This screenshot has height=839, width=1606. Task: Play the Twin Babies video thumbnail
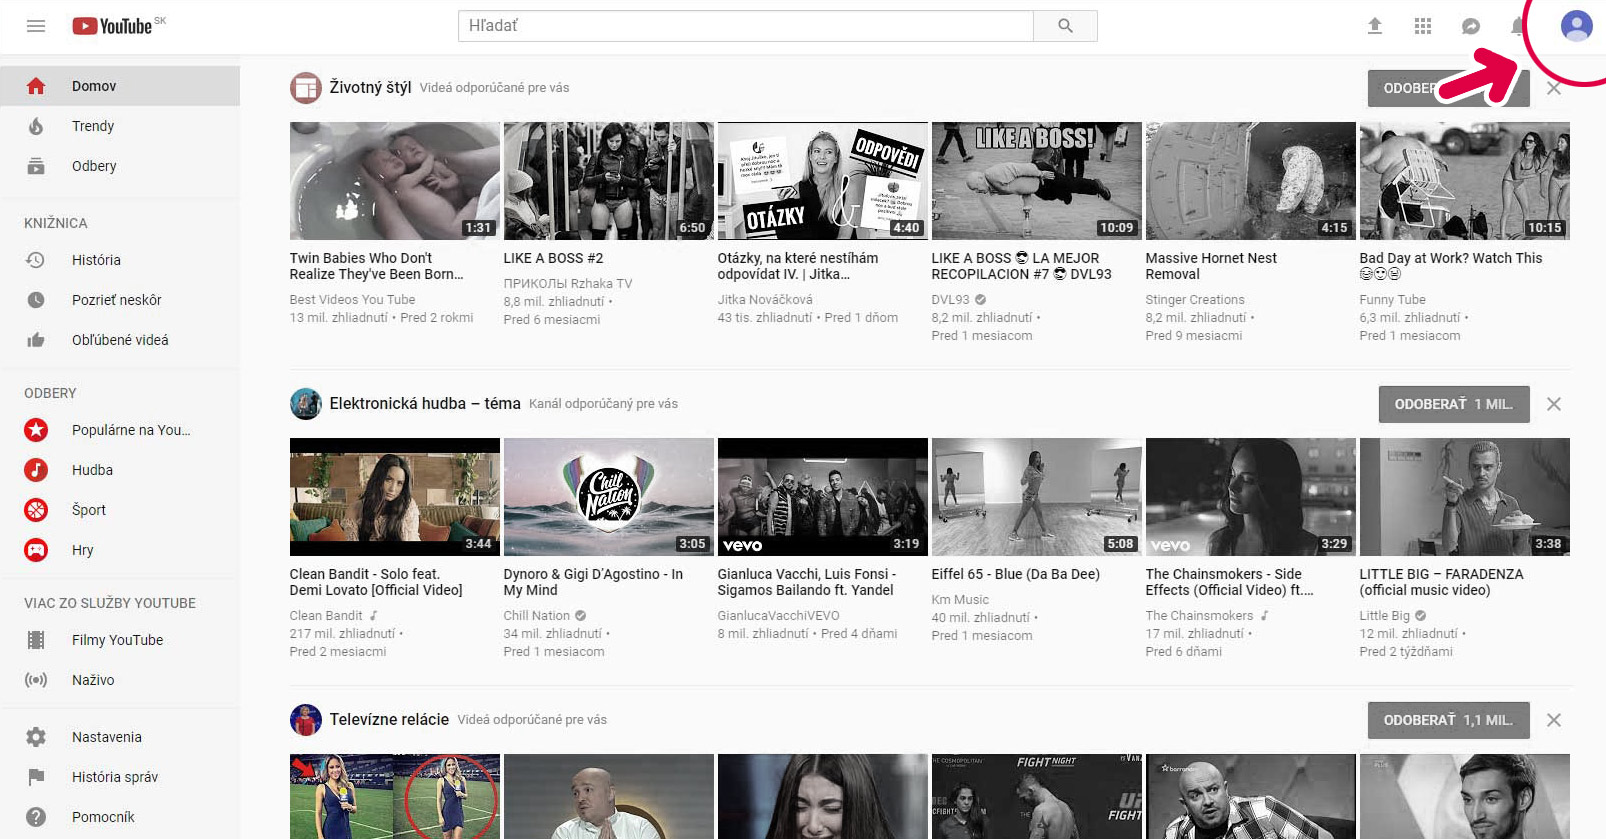[395, 181]
